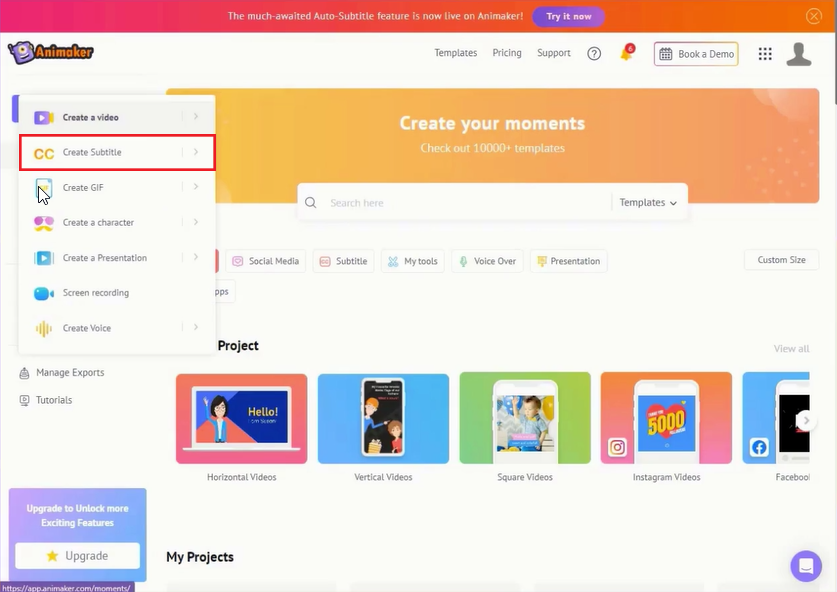Select Create a Presentation menu item
This screenshot has height=592, width=837.
pyautogui.click(x=117, y=258)
